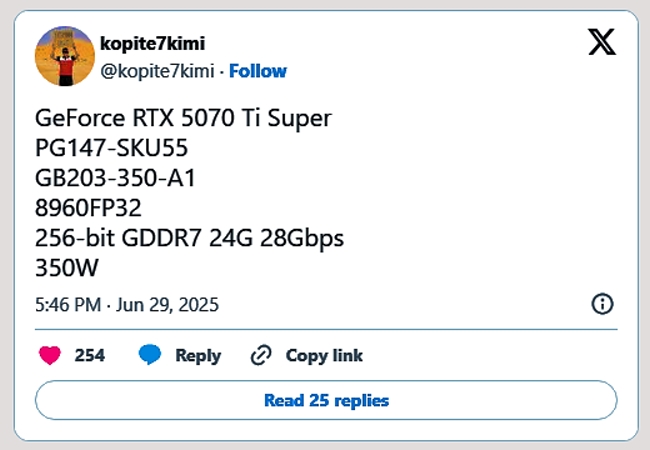Click the 8960FP32 text line
Screen dimensions: 650x450
88,208
